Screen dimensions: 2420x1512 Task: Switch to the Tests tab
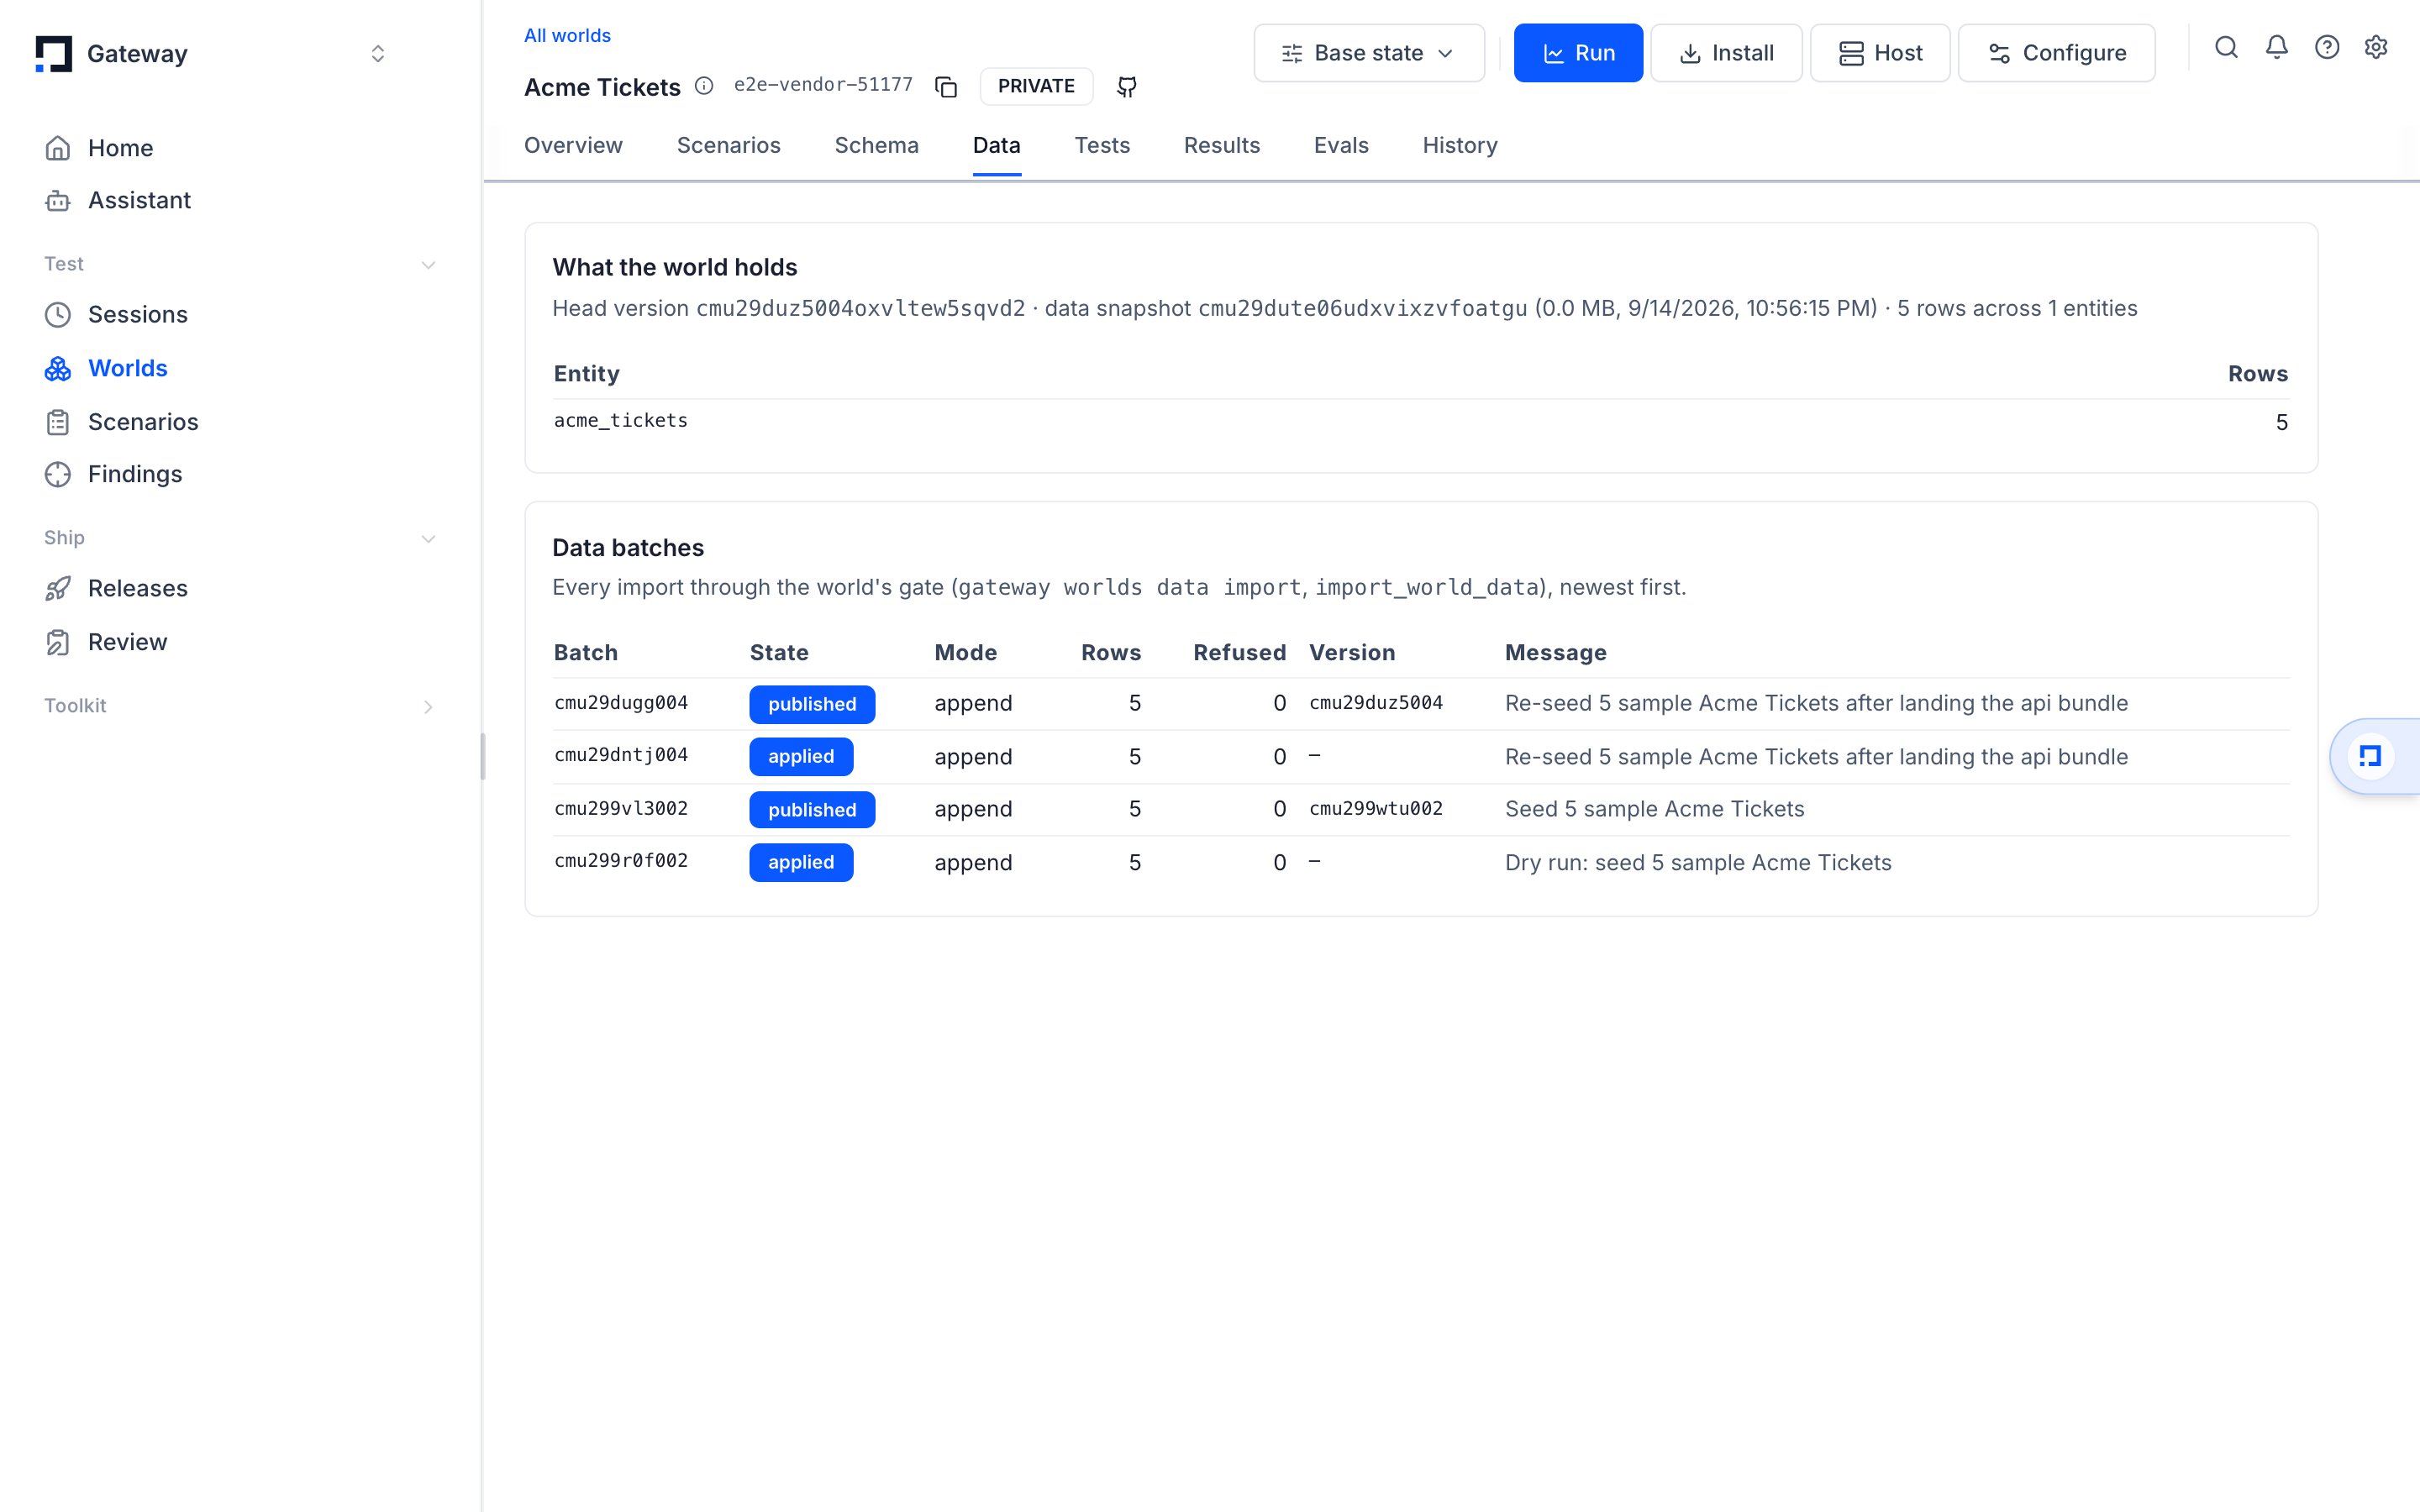(x=1102, y=146)
